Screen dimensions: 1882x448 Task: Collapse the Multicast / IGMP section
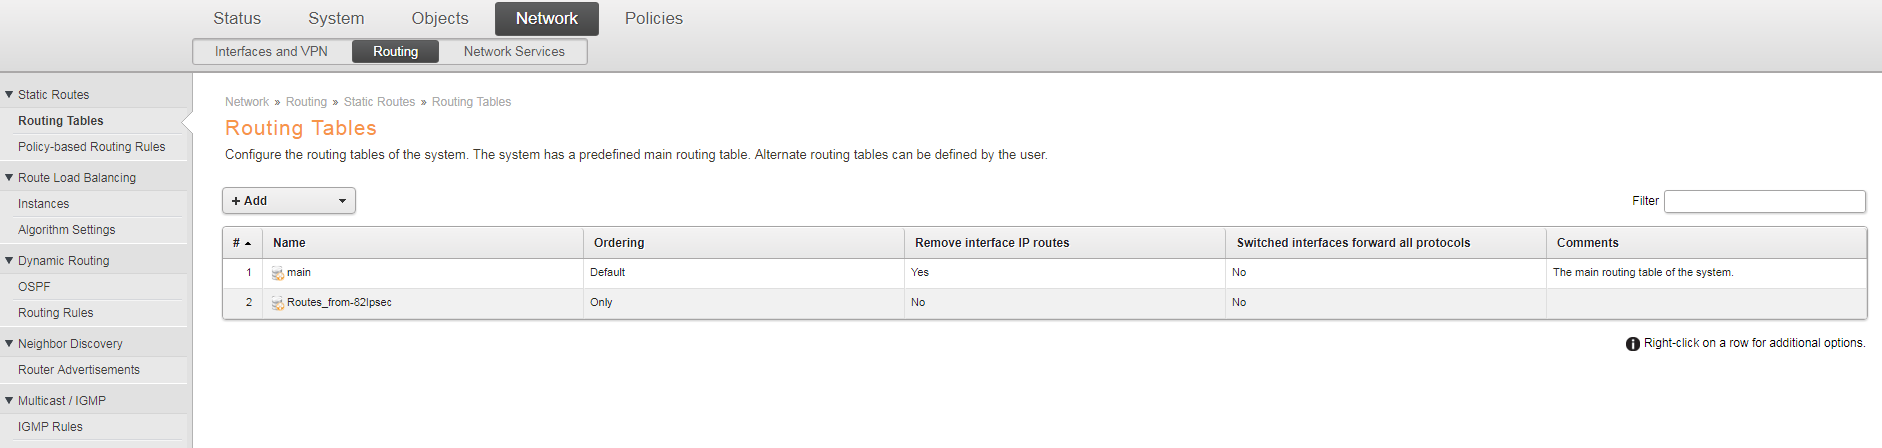[x=9, y=401]
